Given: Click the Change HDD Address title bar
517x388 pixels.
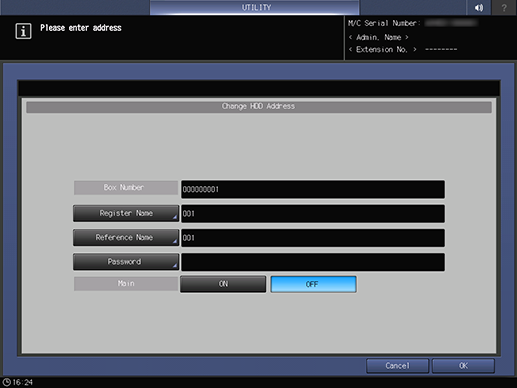Looking at the screenshot, I should coord(259,107).
